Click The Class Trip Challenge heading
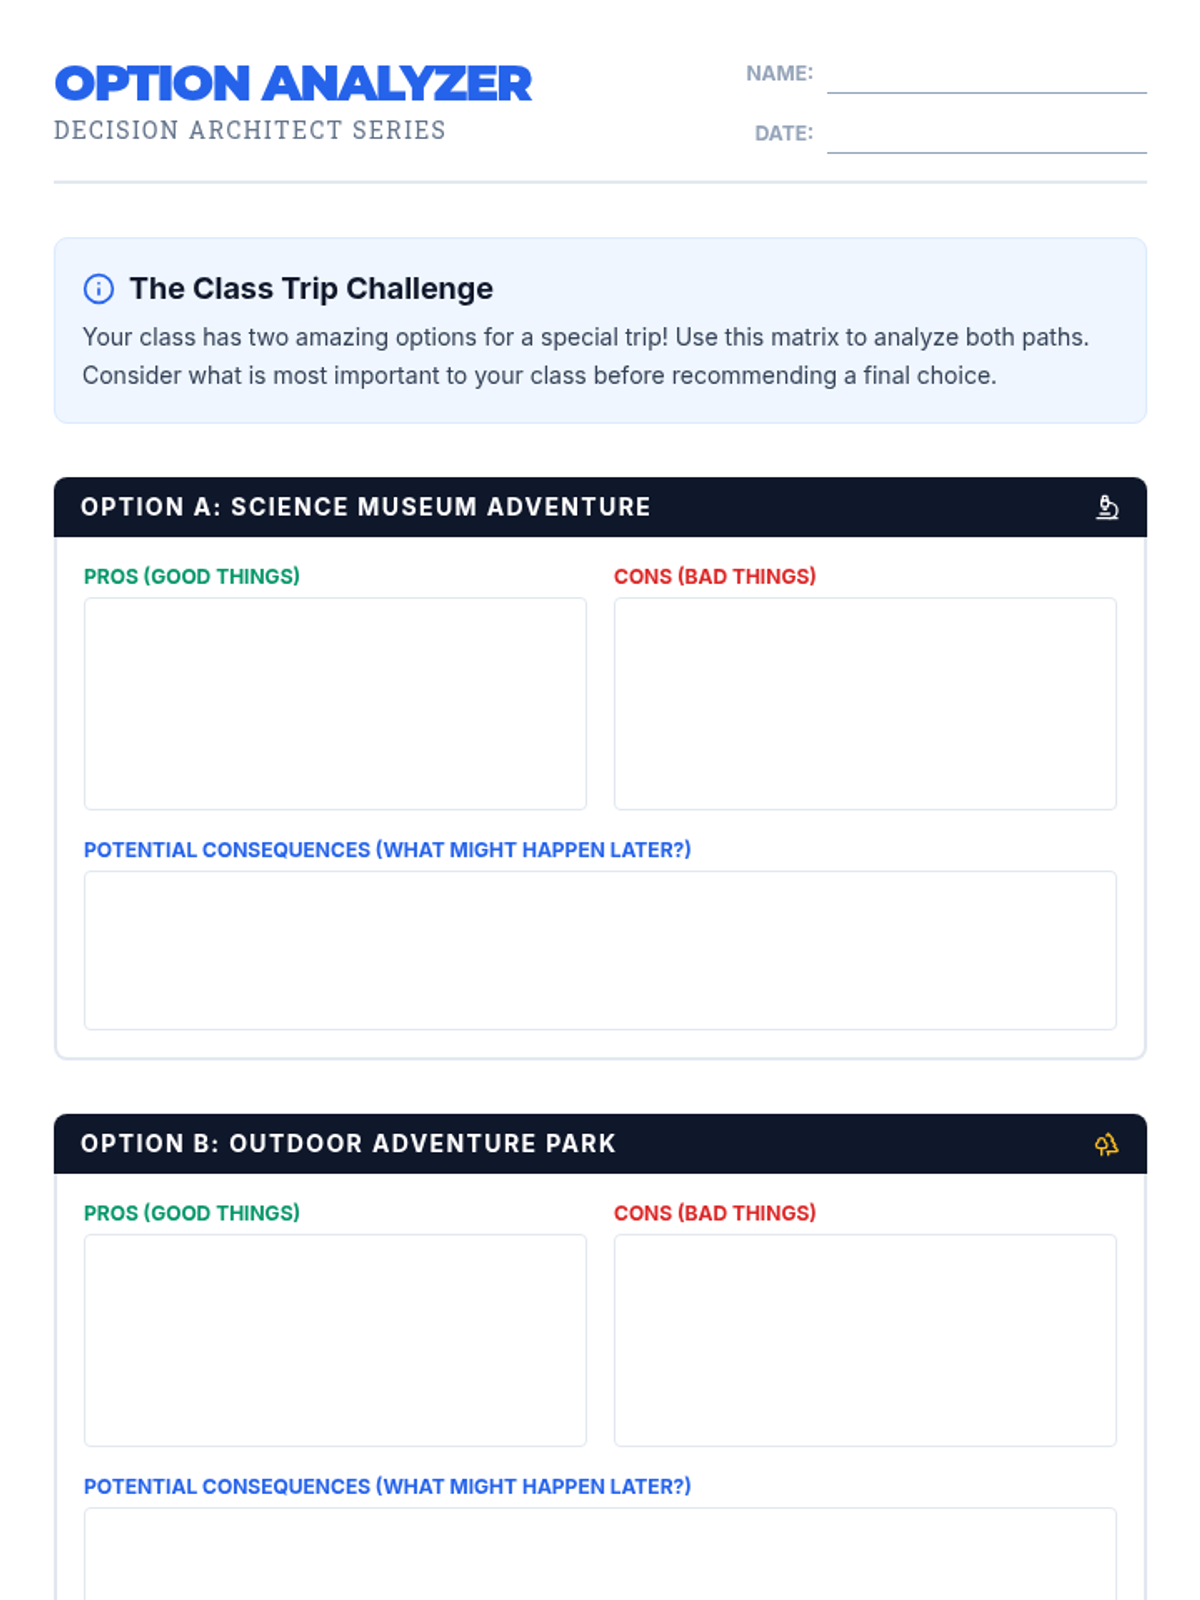This screenshot has height=1600, width=1200. [311, 289]
